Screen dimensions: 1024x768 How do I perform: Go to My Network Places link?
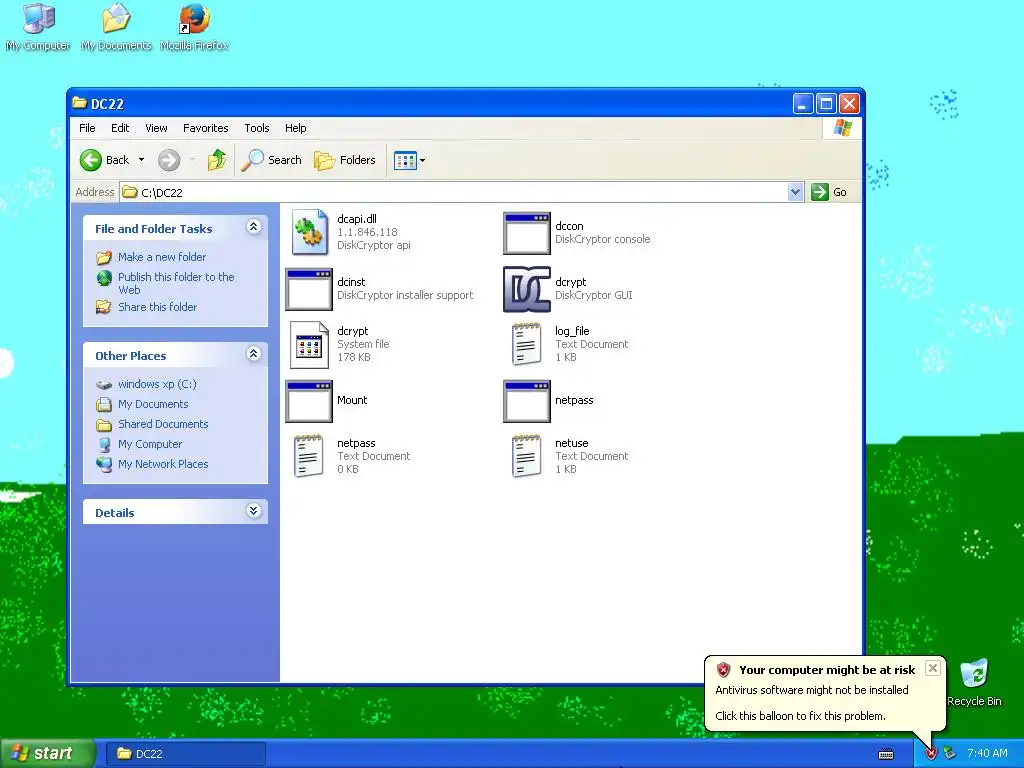(x=163, y=464)
